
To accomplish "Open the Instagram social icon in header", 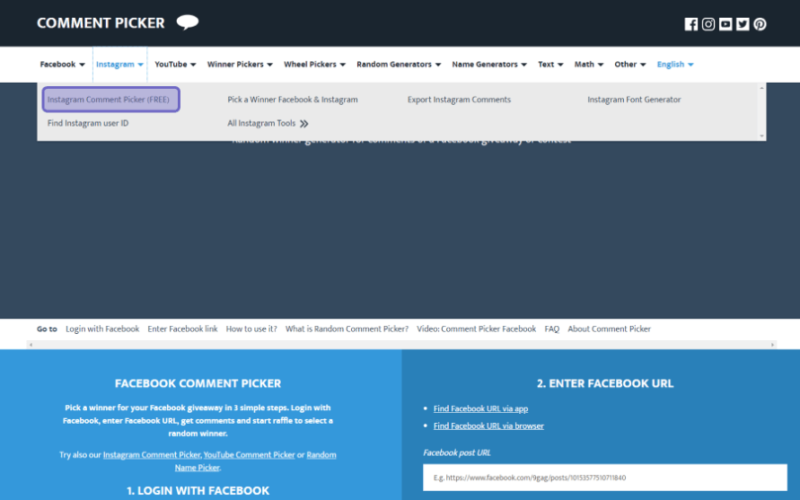I will click(x=708, y=24).
